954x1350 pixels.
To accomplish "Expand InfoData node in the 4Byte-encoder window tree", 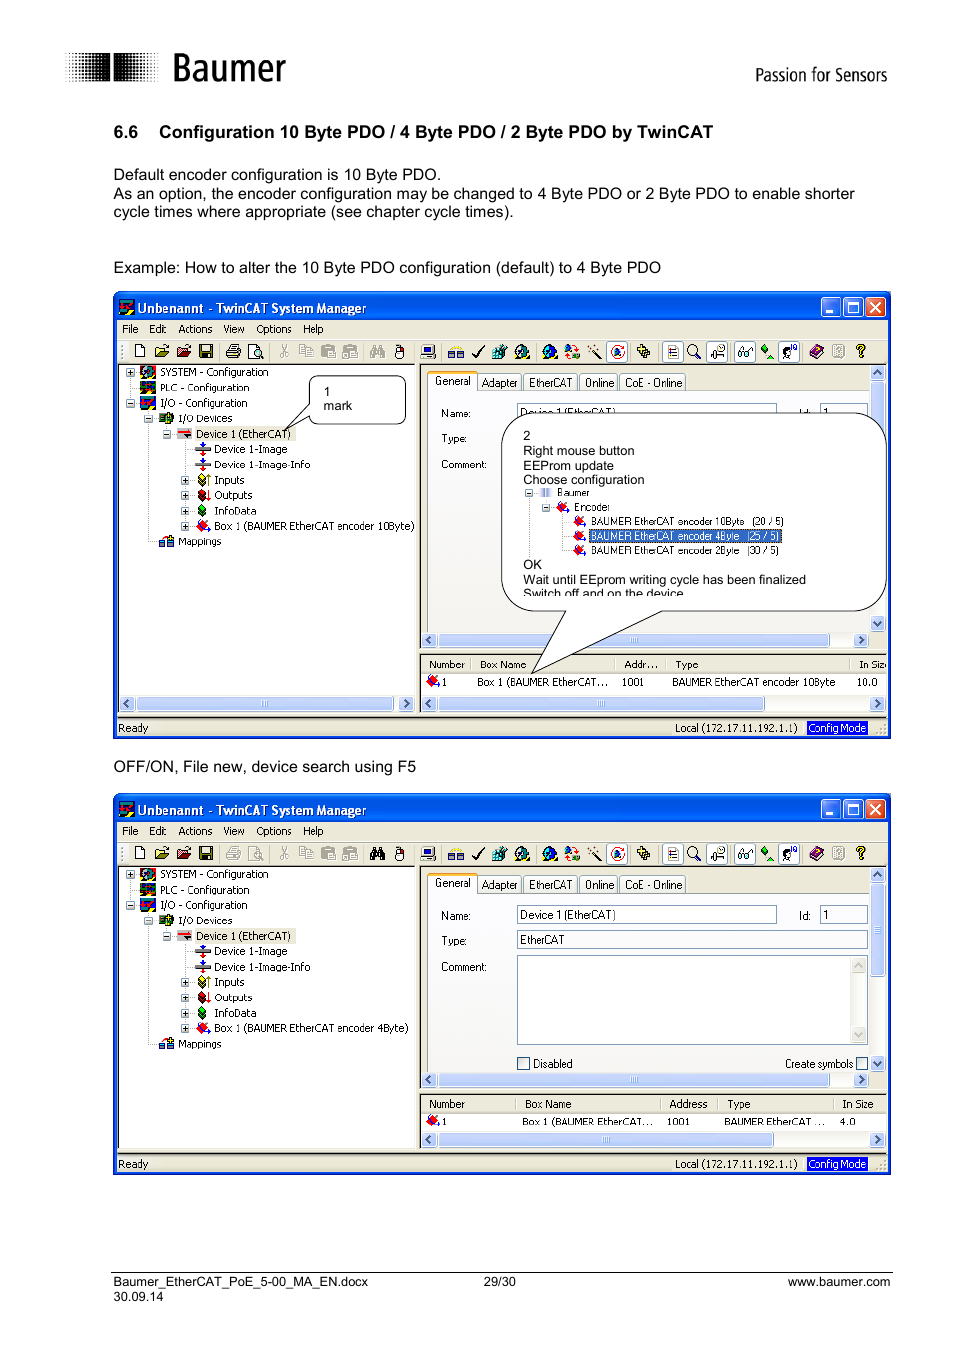I will (185, 1013).
